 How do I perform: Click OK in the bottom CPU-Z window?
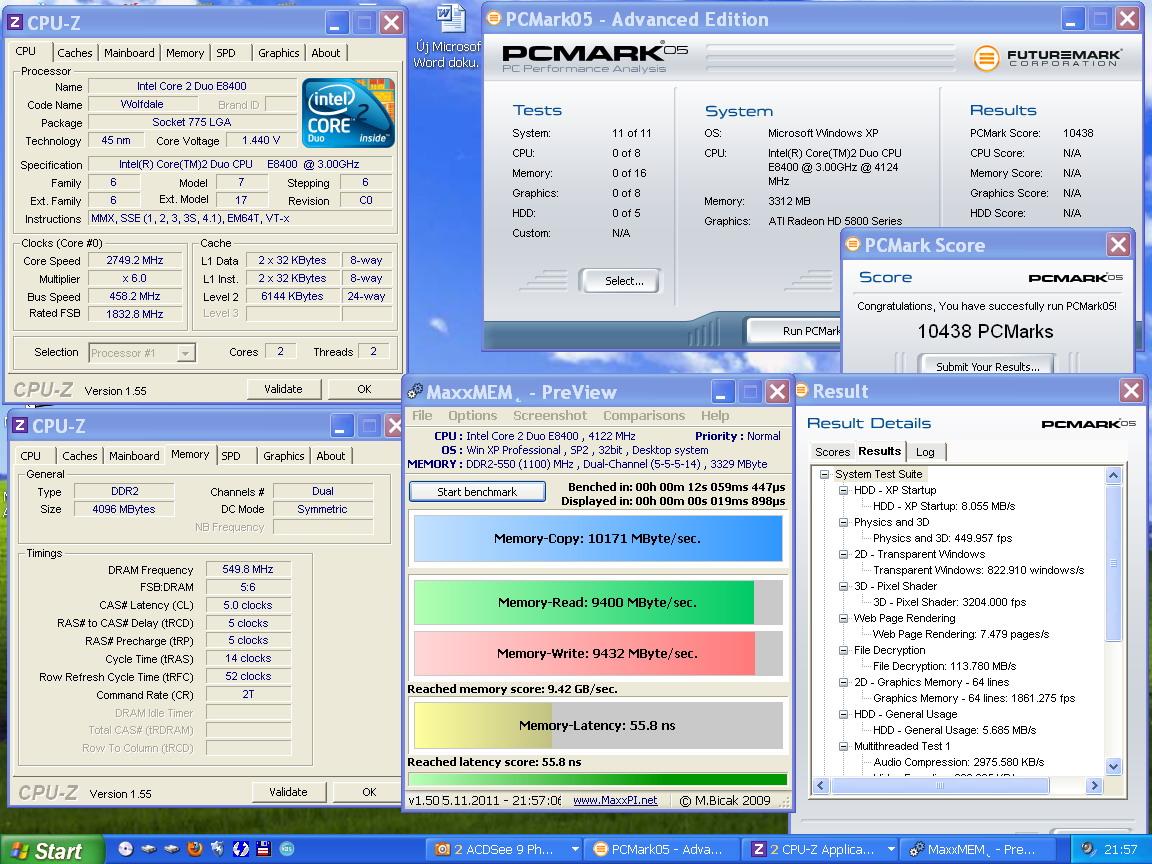click(369, 792)
